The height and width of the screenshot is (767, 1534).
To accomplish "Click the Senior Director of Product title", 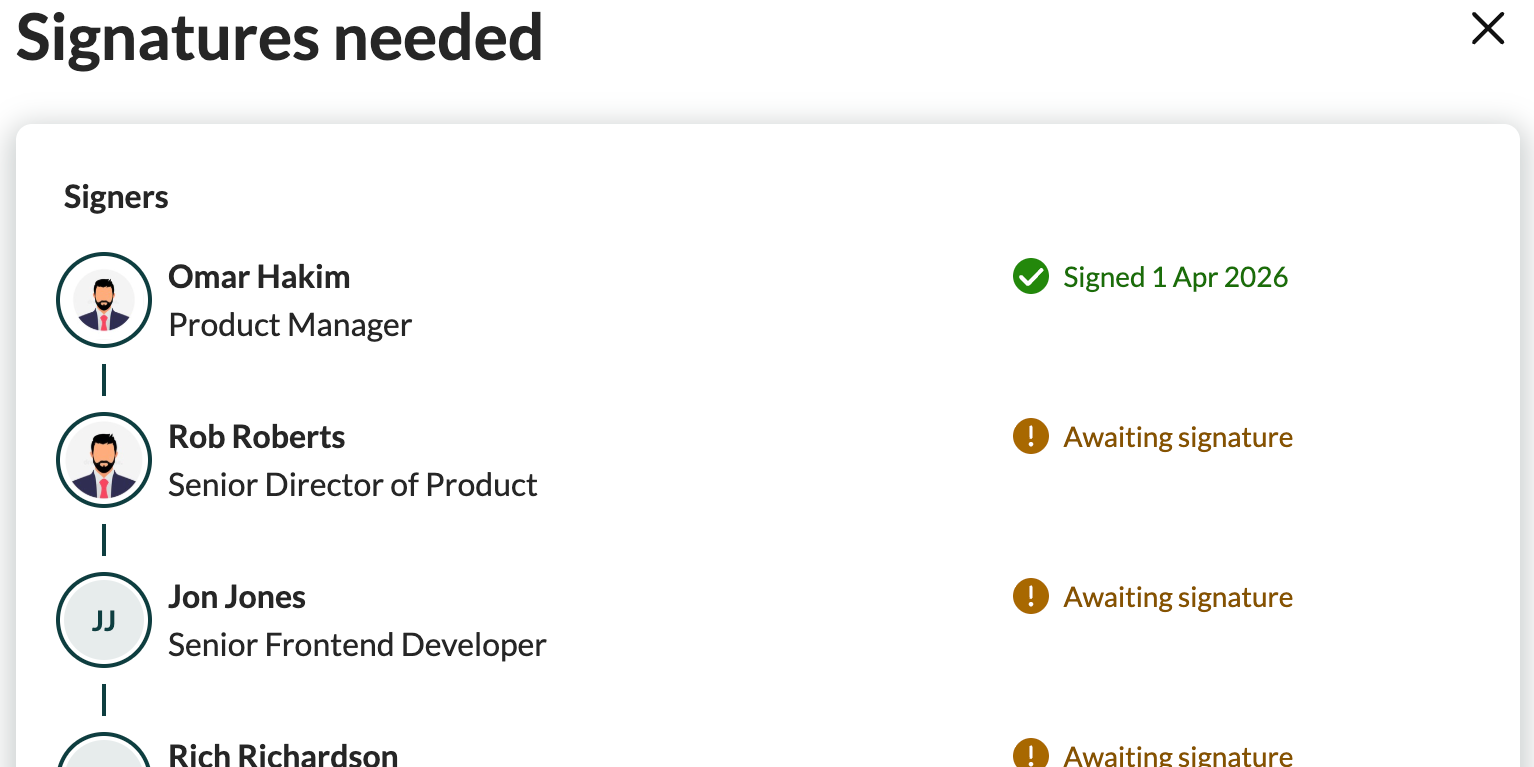I will click(353, 485).
